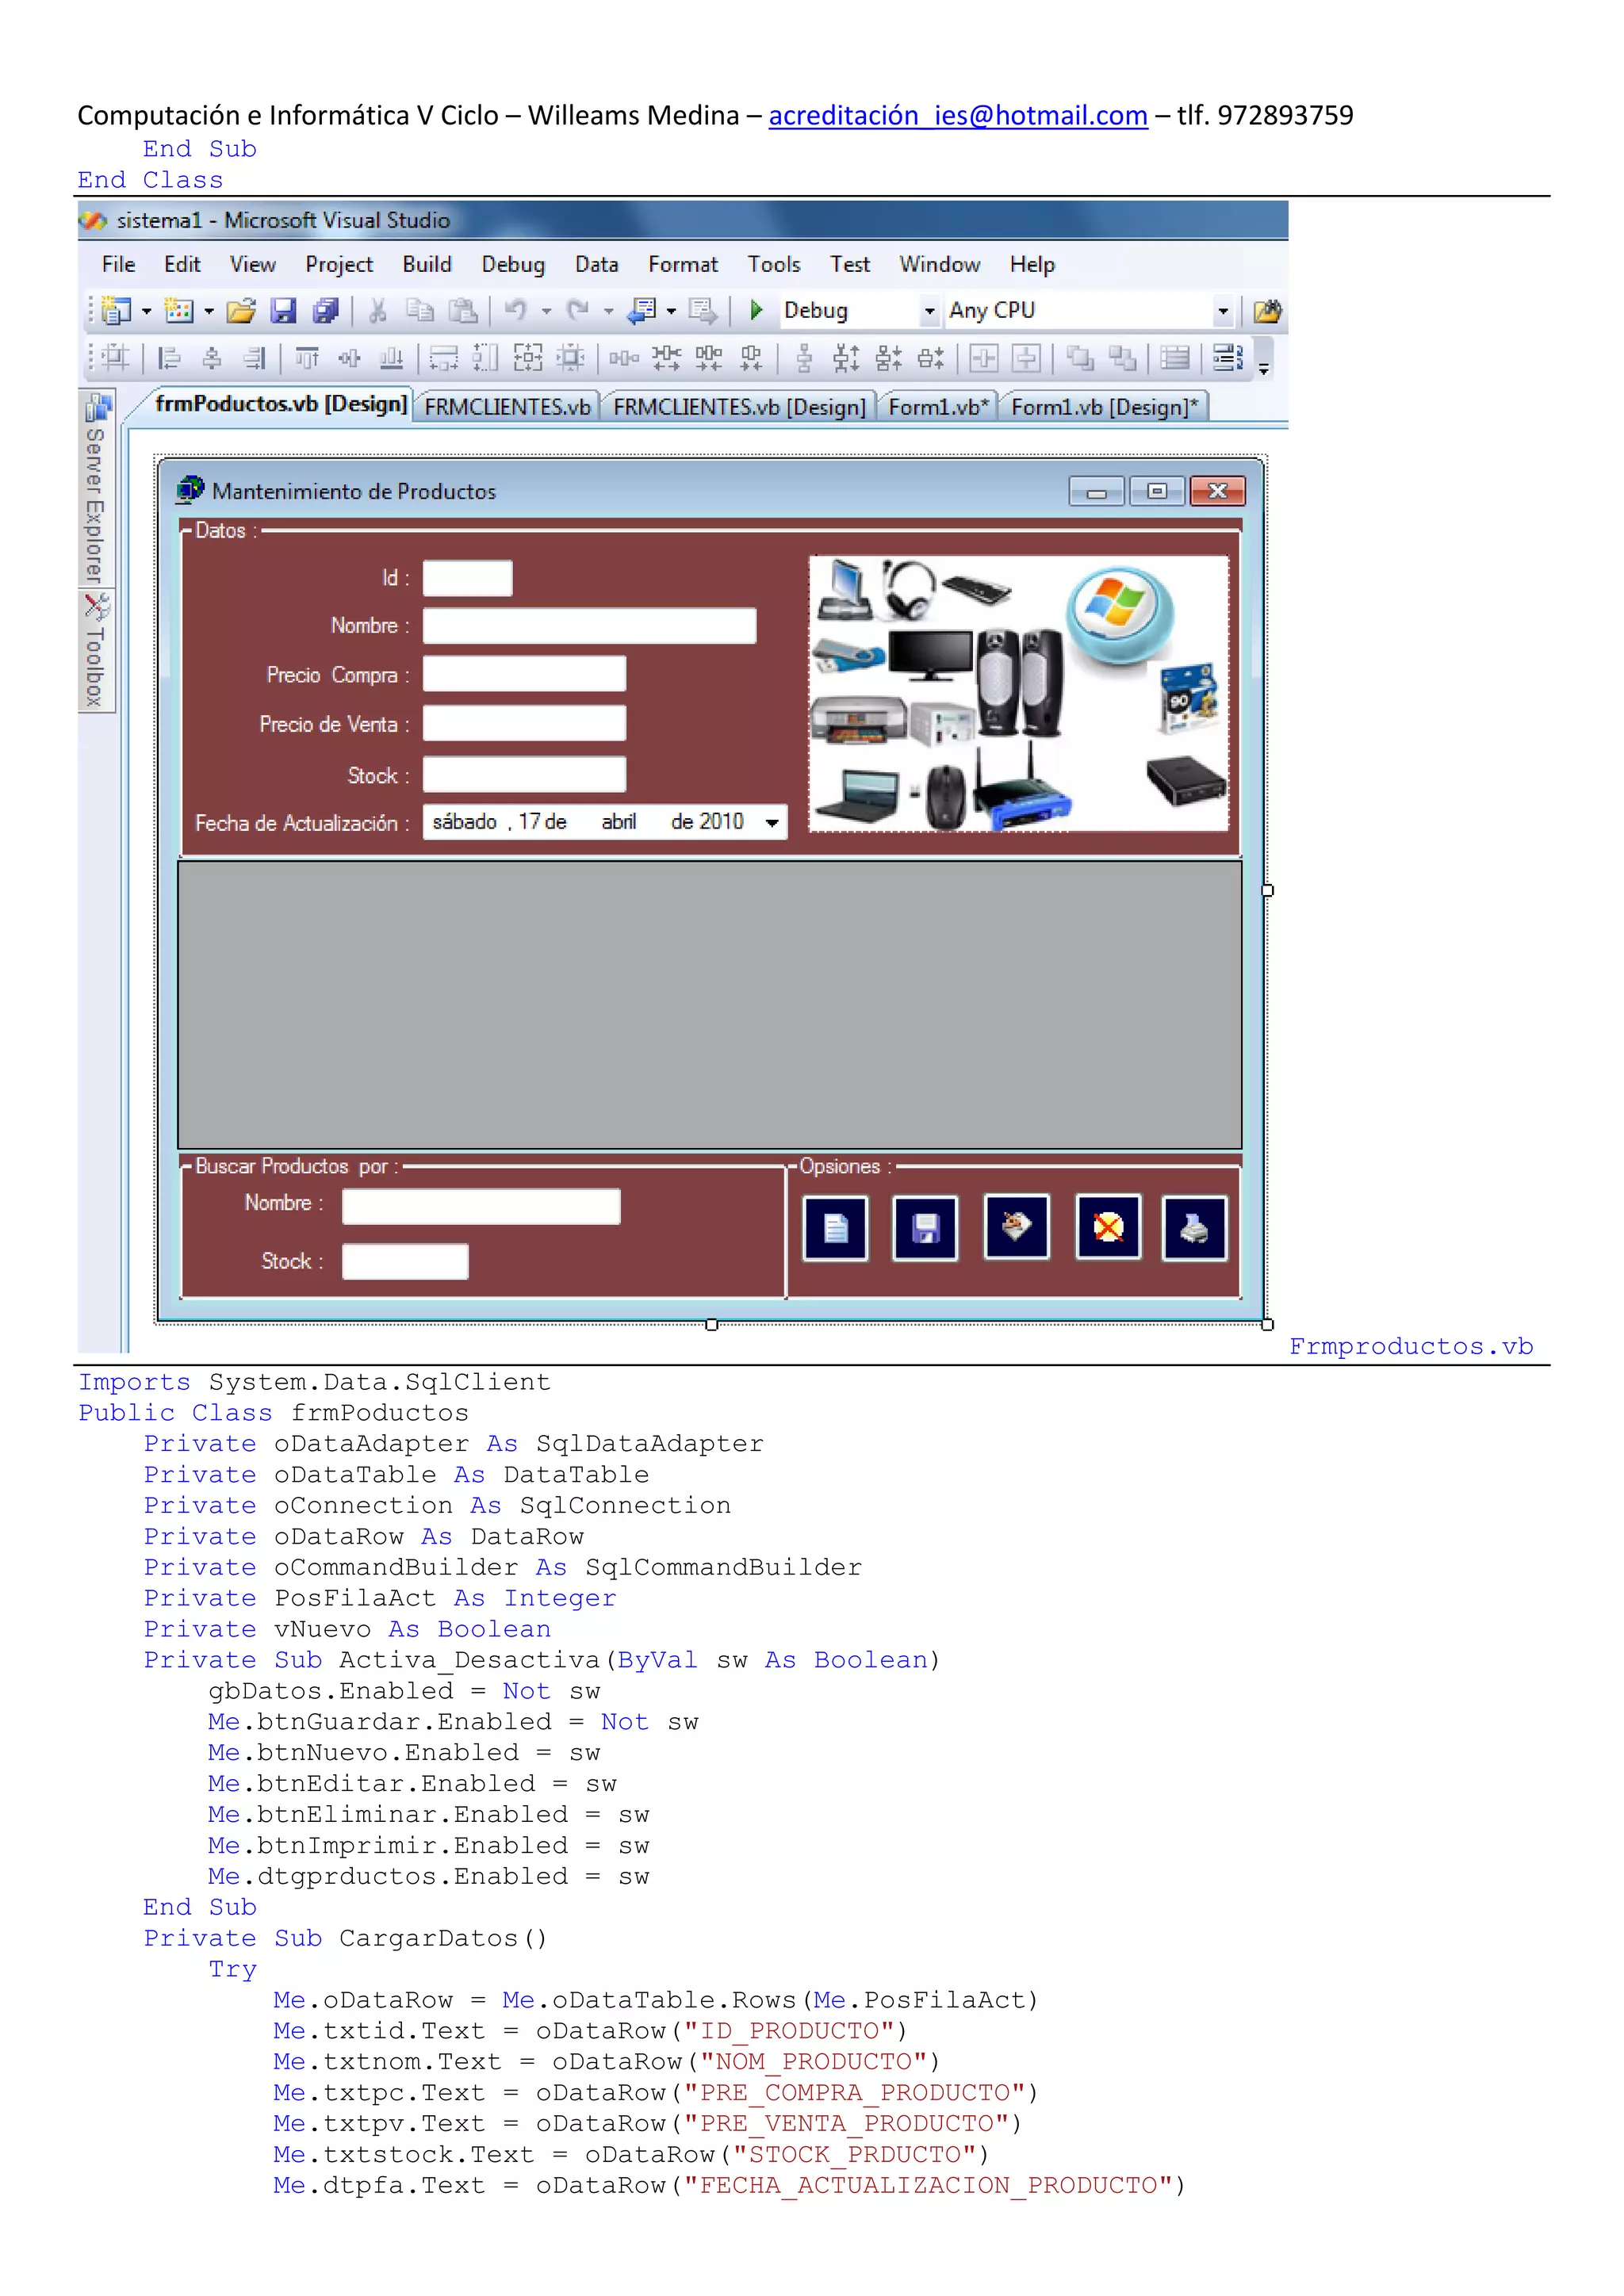Click the New Project toolbar icon
The image size is (1624, 2296).
click(117, 311)
